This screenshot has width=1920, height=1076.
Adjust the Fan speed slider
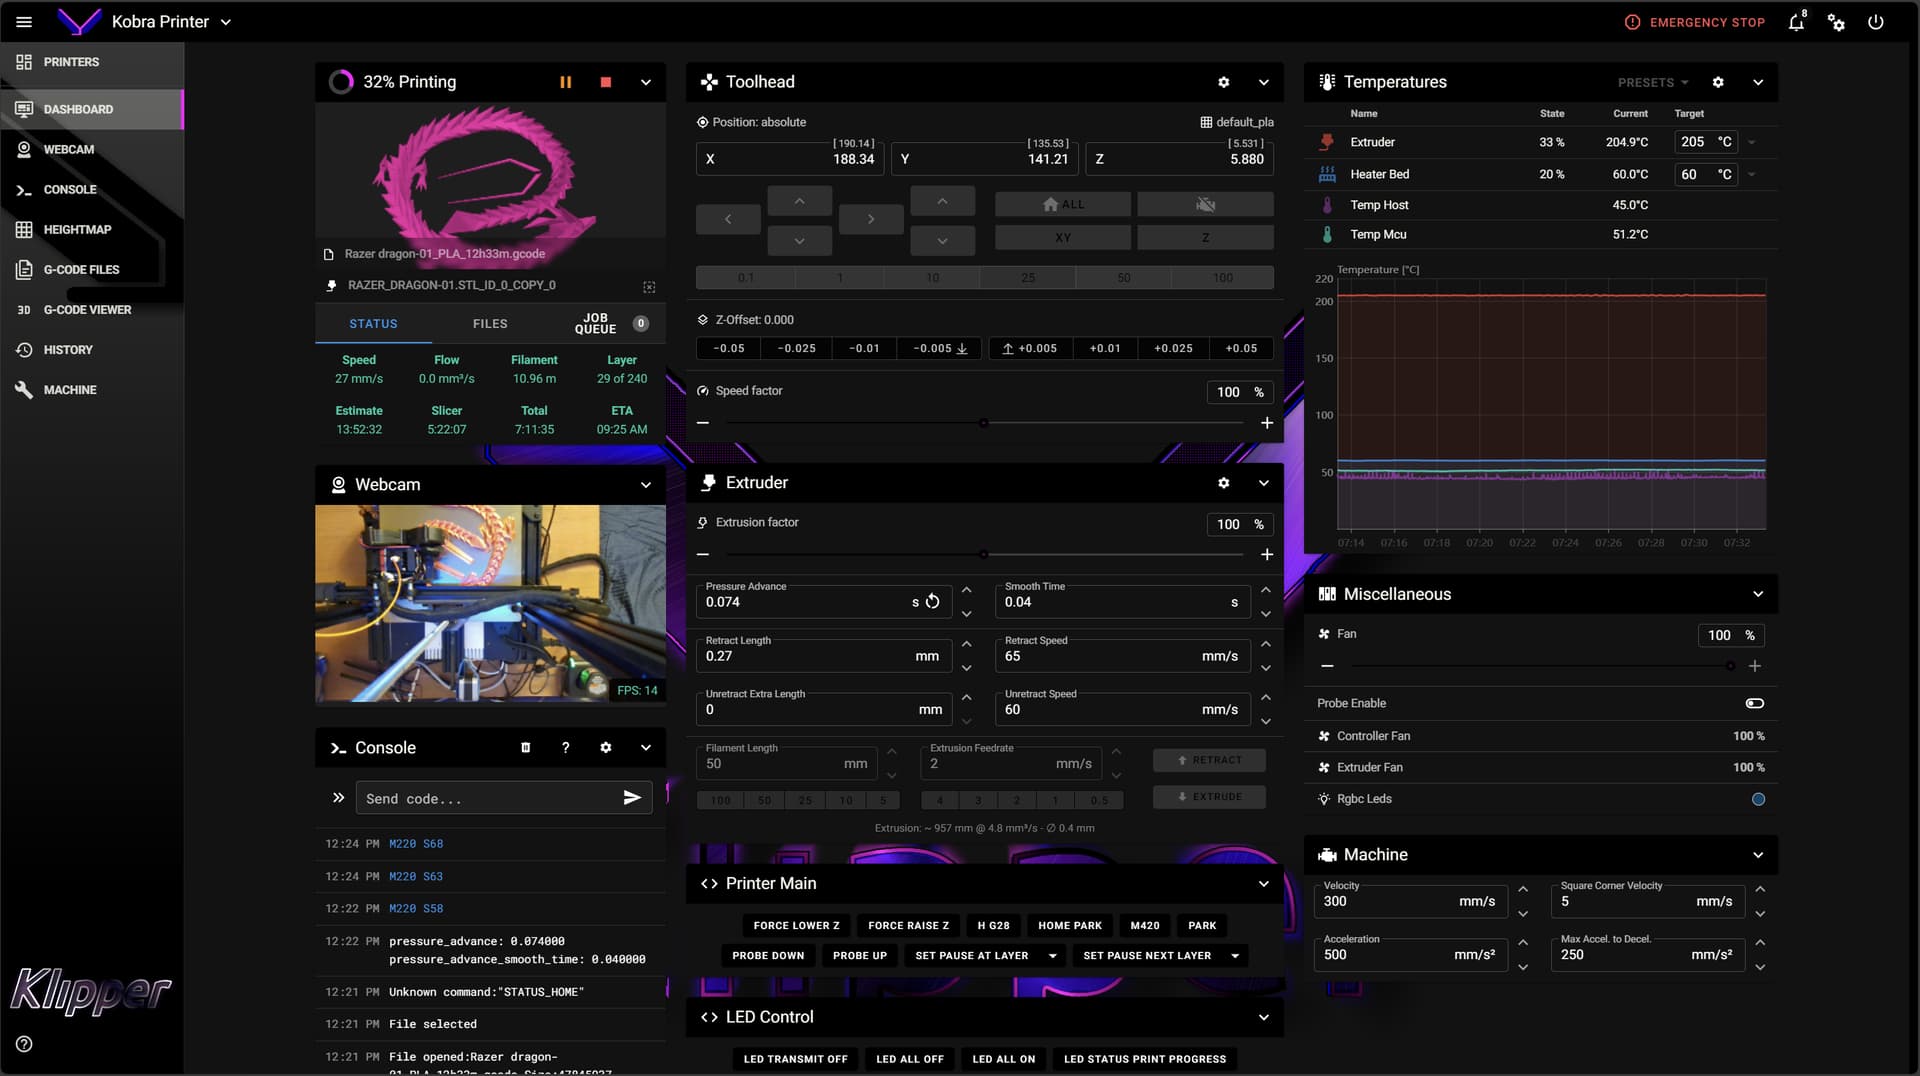(x=1541, y=666)
